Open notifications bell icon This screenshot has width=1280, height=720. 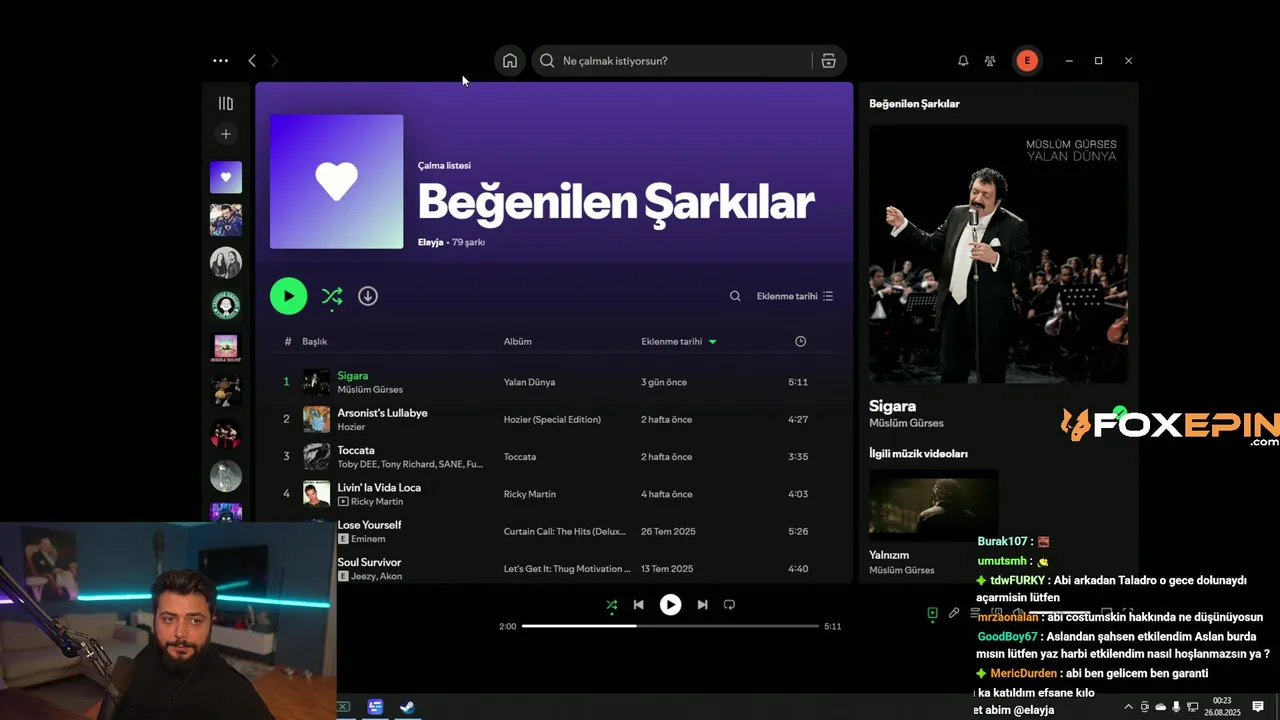coord(963,61)
